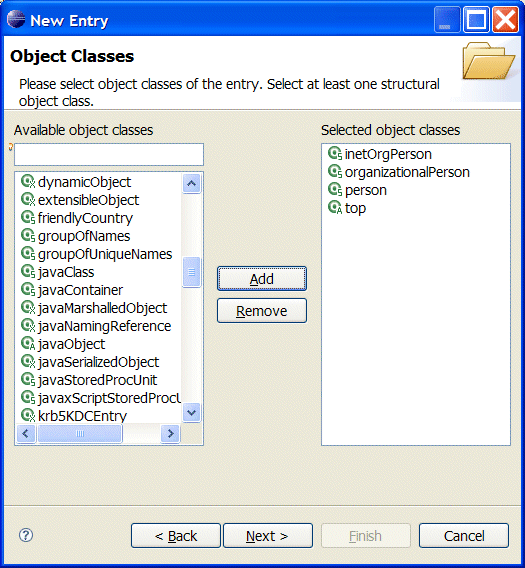Click the list's scroll down arrow

191,413
